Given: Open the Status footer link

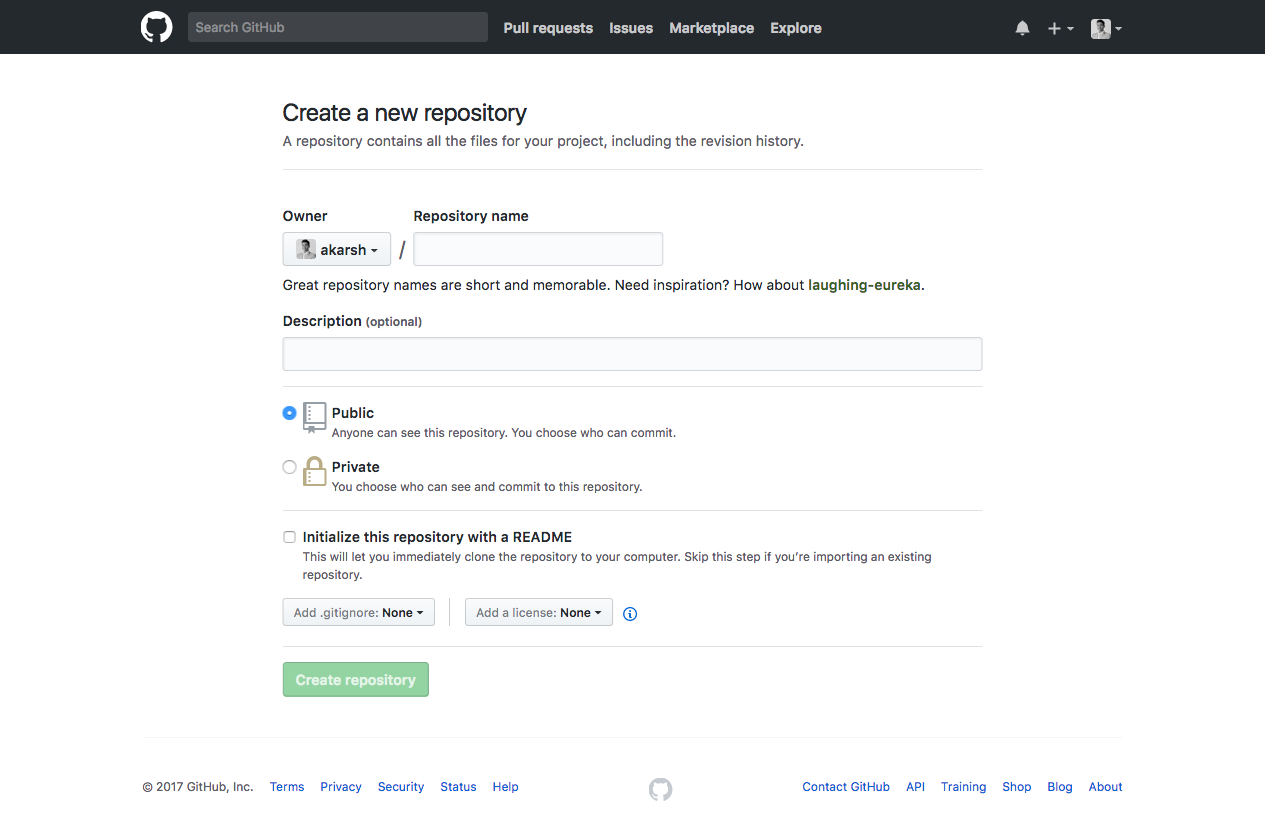Looking at the screenshot, I should point(458,787).
